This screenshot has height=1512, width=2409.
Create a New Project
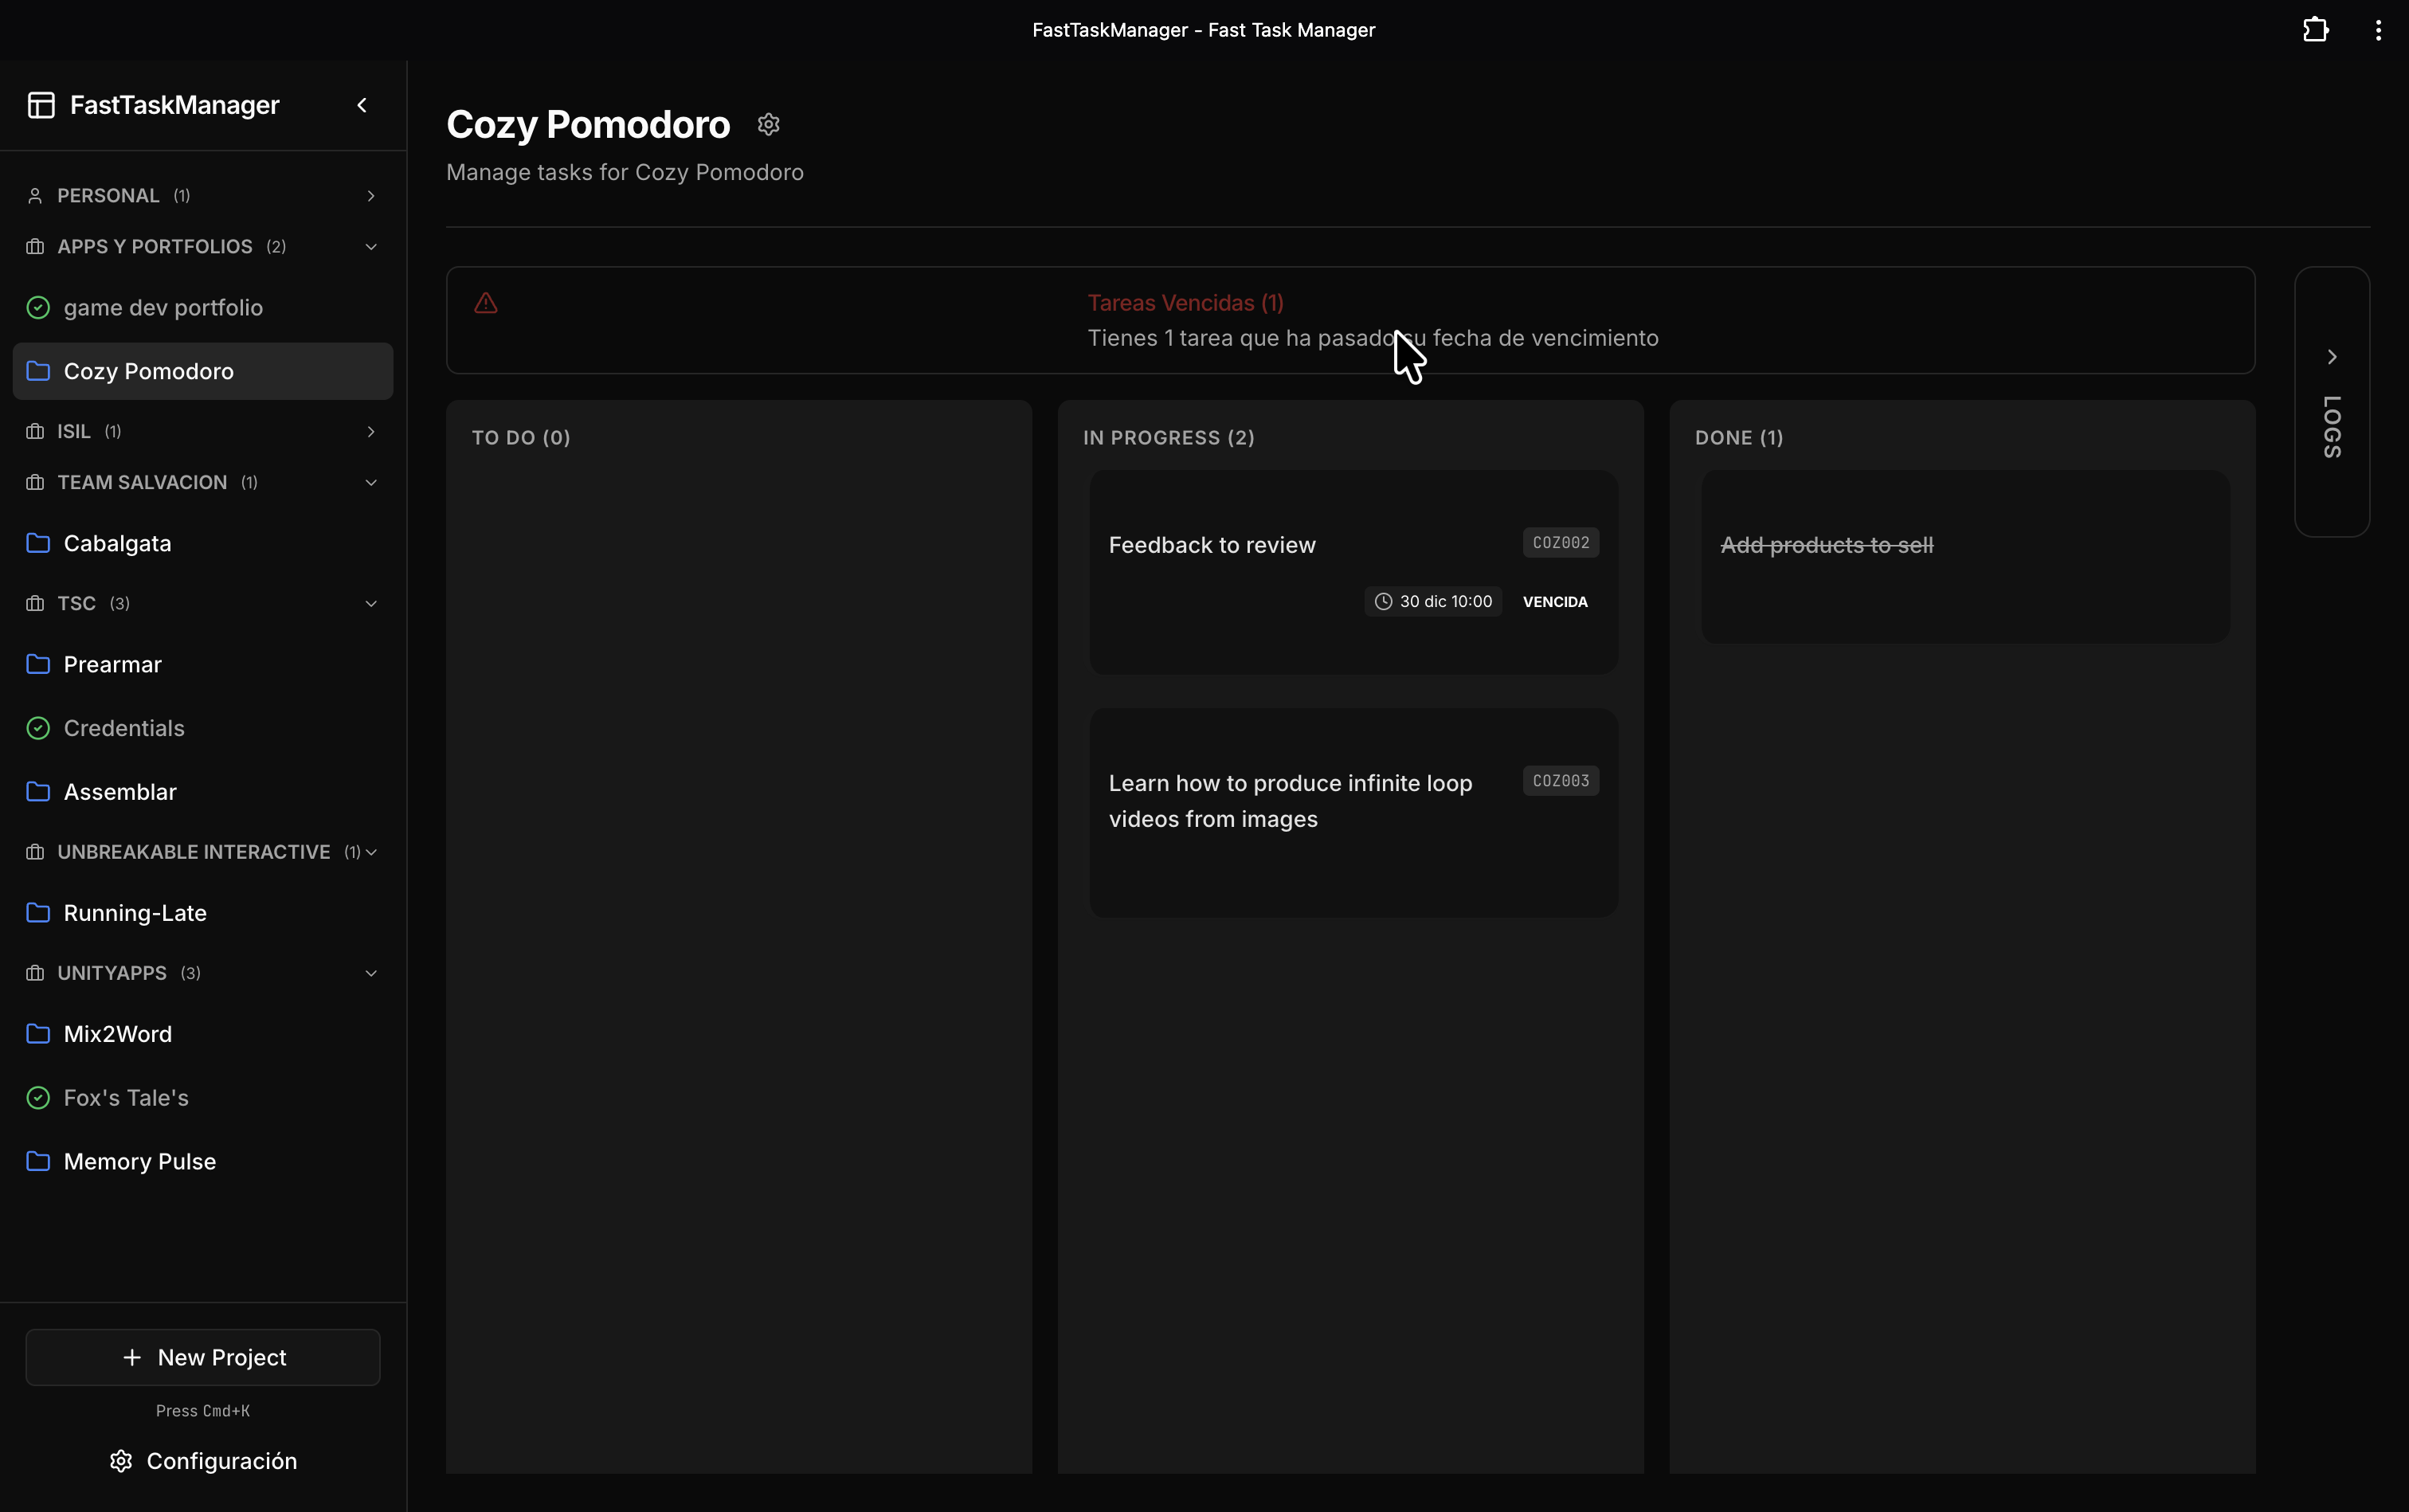(203, 1357)
